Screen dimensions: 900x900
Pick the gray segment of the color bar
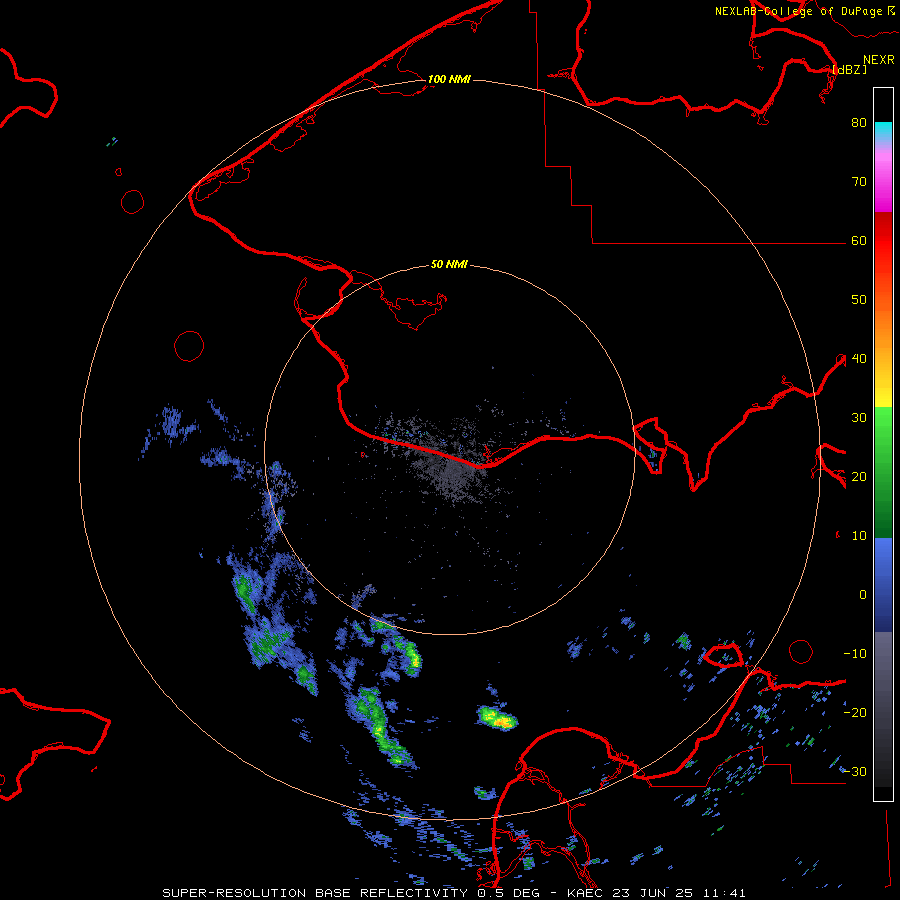point(883,709)
